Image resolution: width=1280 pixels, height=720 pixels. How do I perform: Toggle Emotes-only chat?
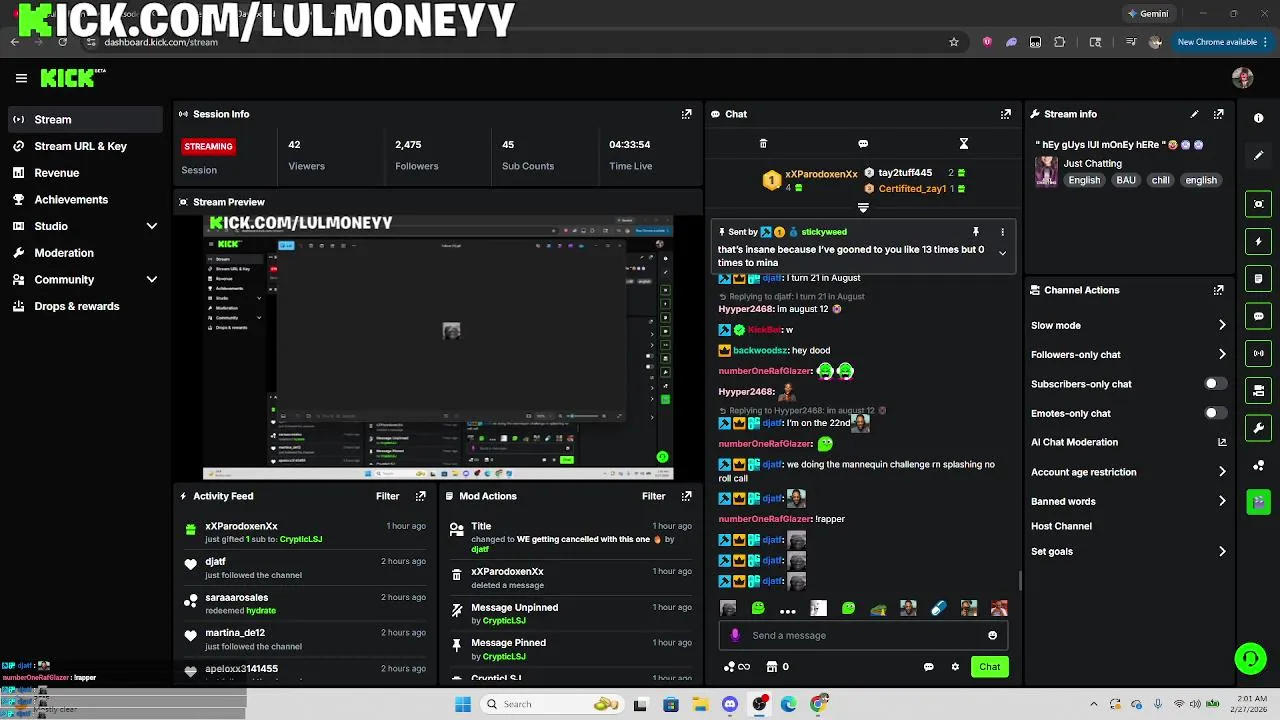point(1215,413)
